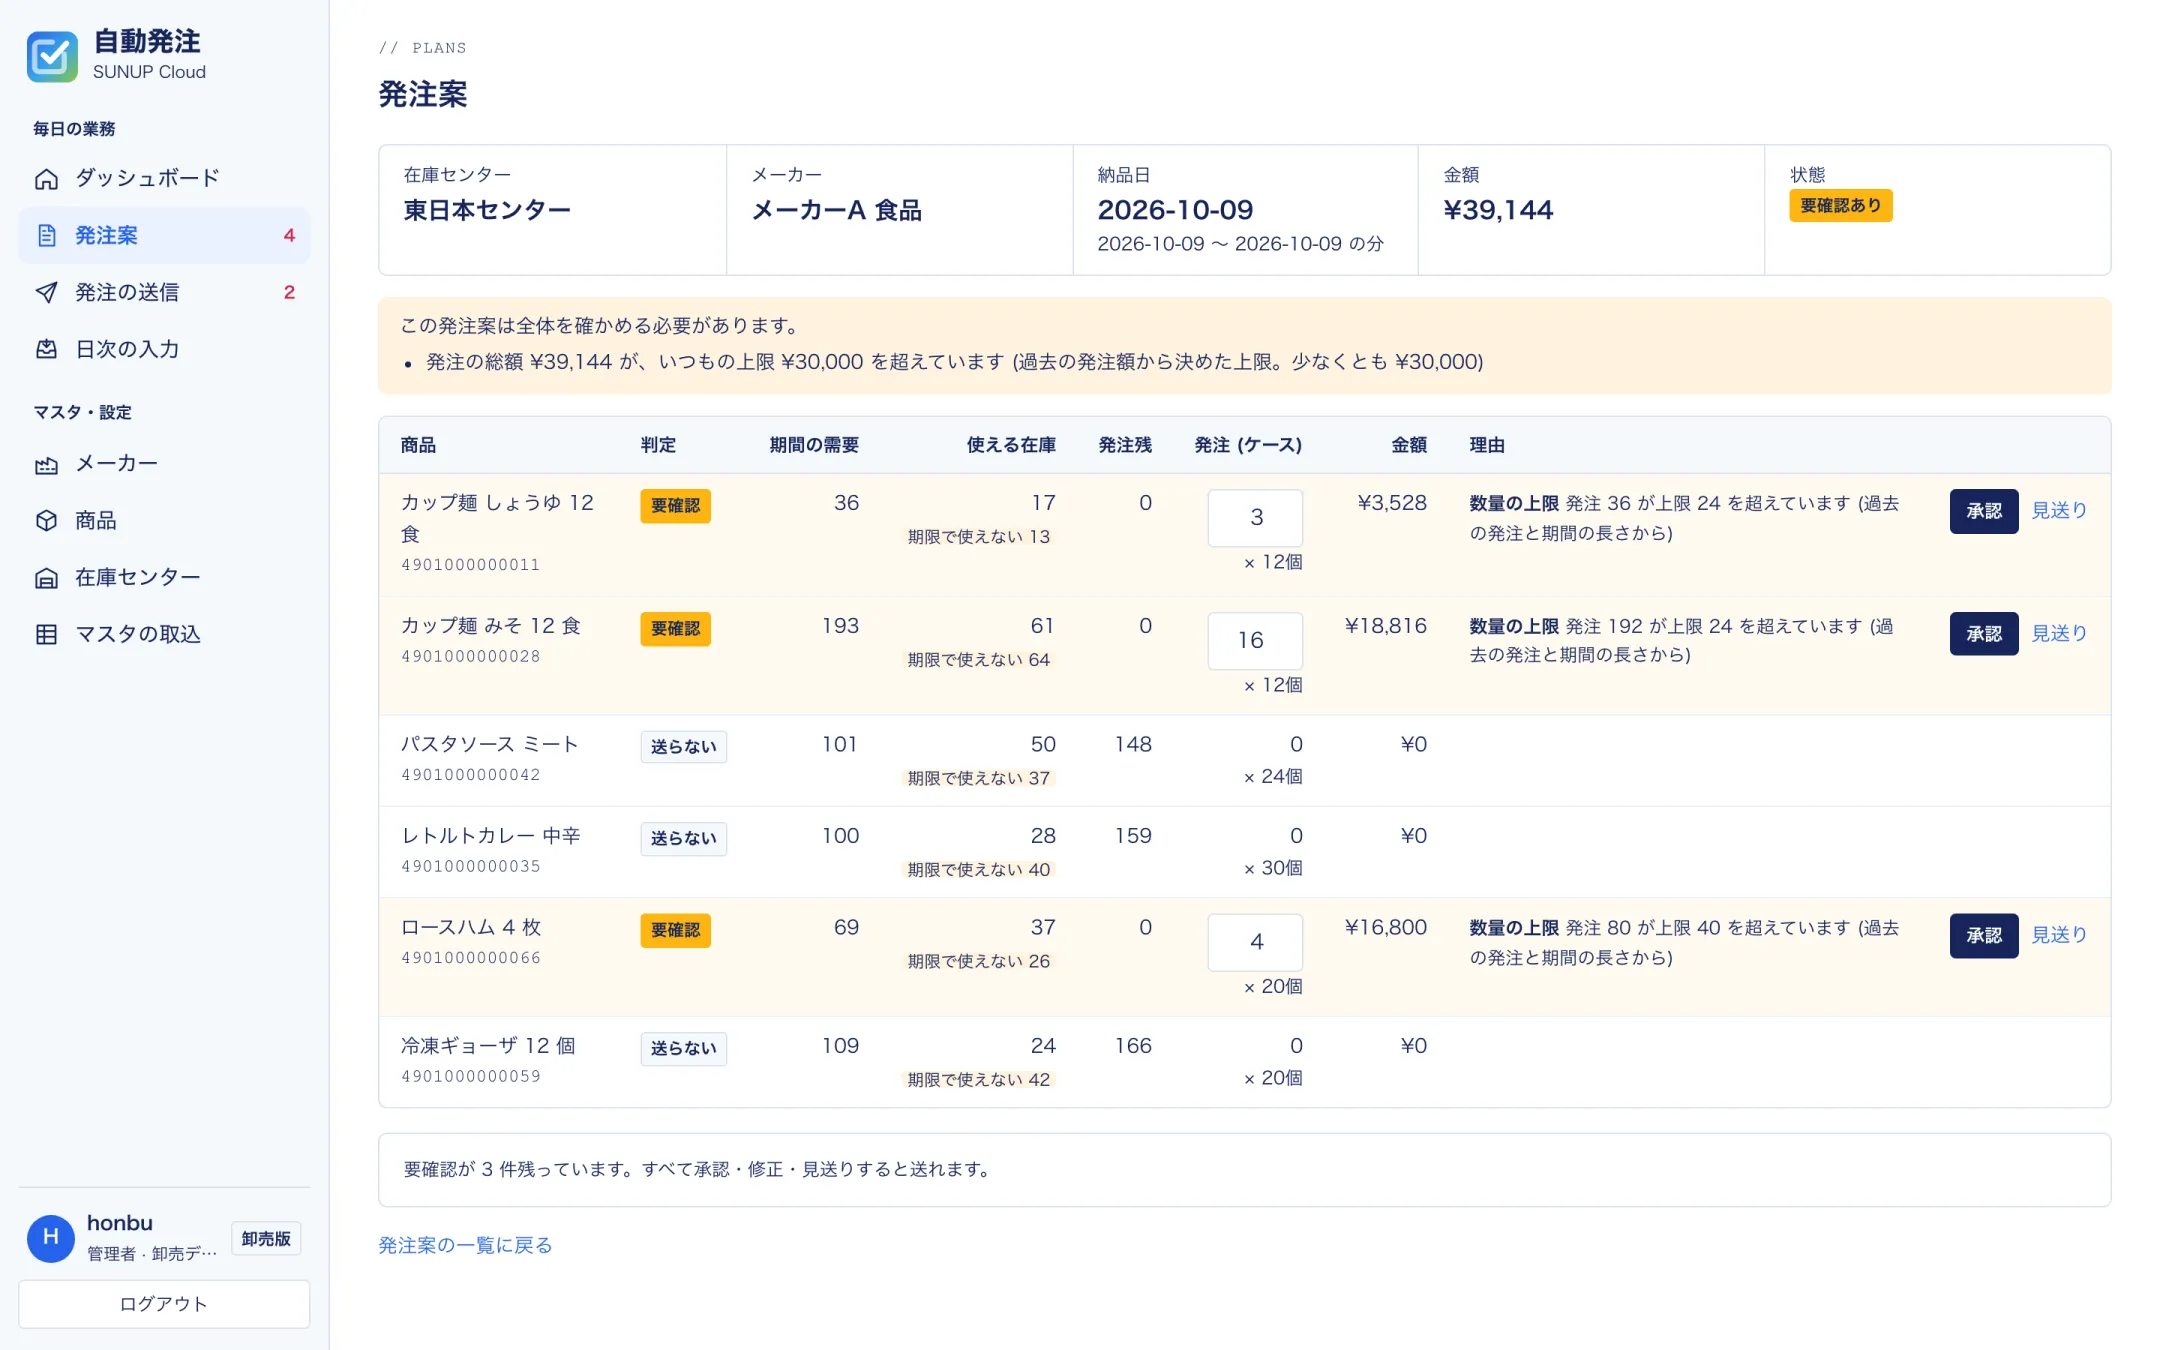Click the メーカー factory icon

pyautogui.click(x=46, y=464)
